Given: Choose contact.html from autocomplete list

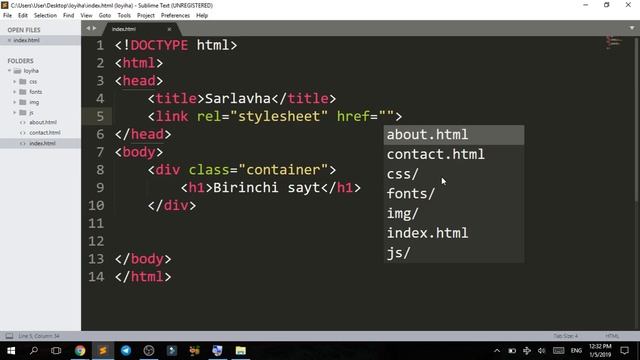Looking at the screenshot, I should click(453, 154).
